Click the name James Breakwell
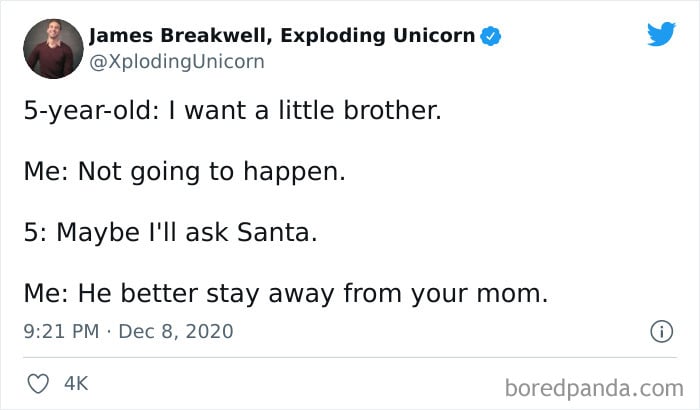 point(180,36)
